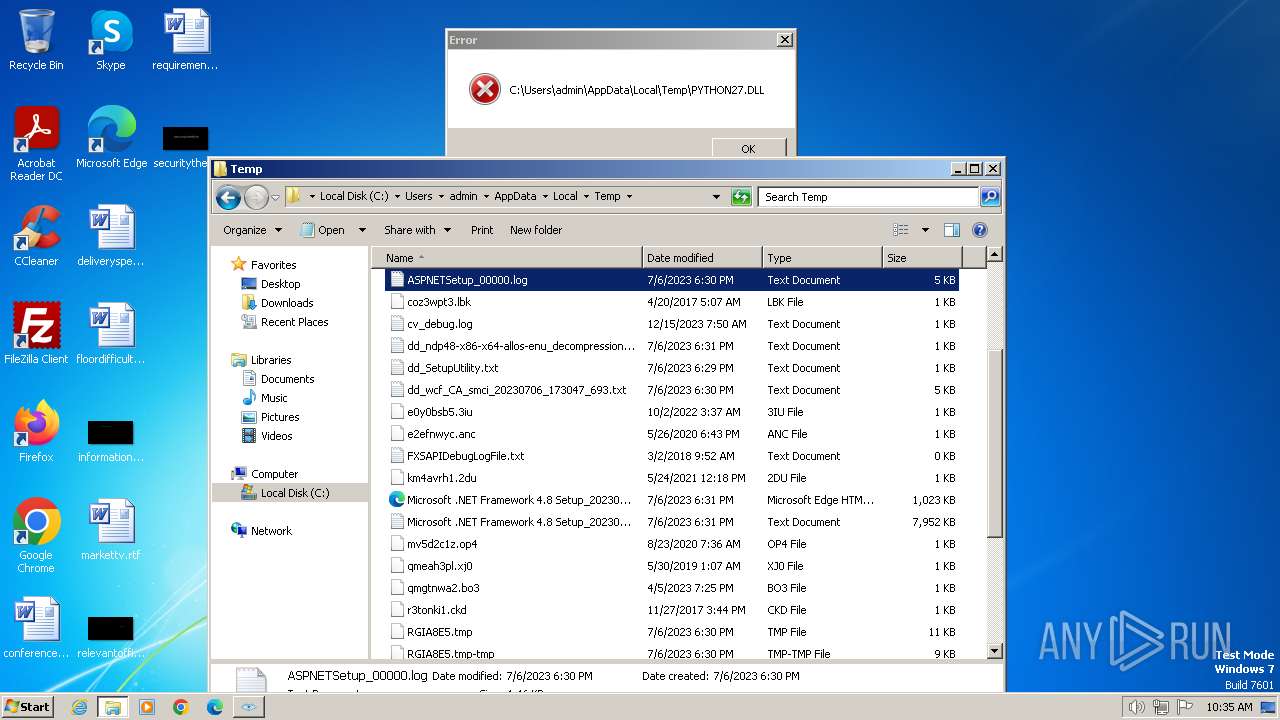Open the Google Chrome desktop shortcut
Viewport: 1280px width, 720px height.
pyautogui.click(x=36, y=534)
